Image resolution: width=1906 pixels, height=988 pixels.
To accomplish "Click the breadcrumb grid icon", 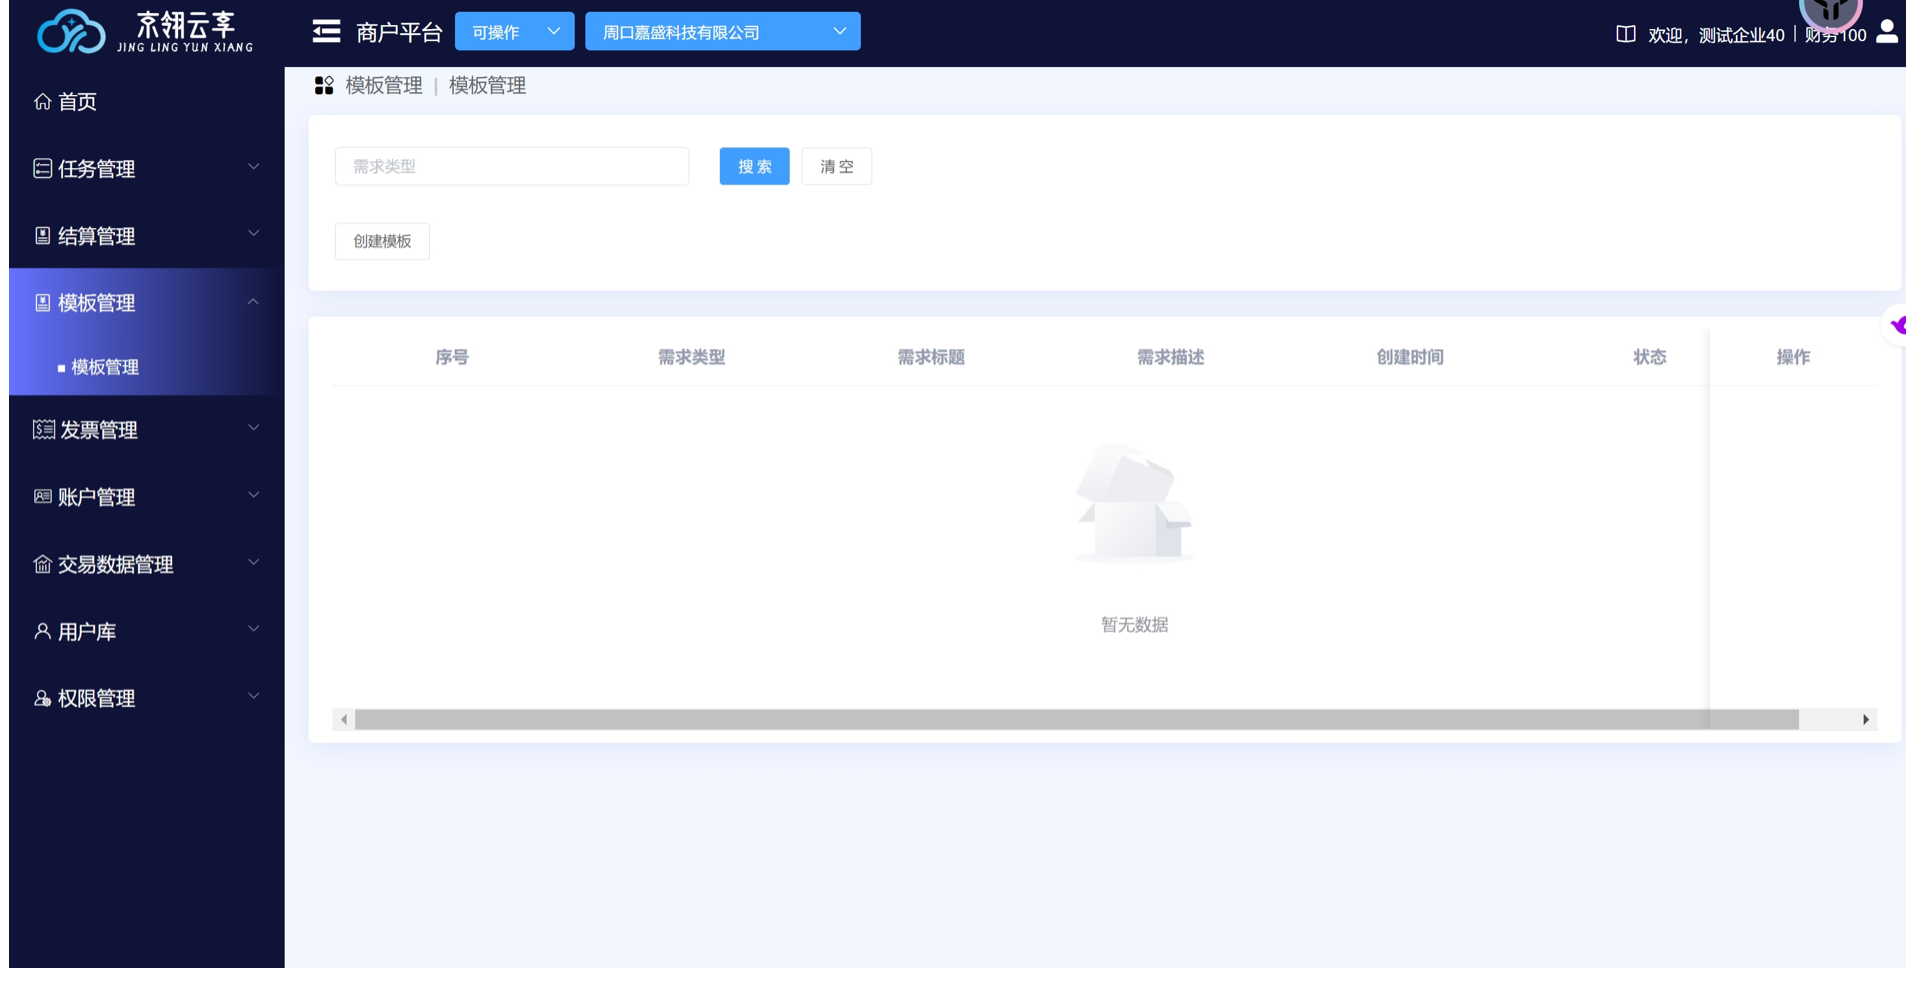I will coord(324,86).
